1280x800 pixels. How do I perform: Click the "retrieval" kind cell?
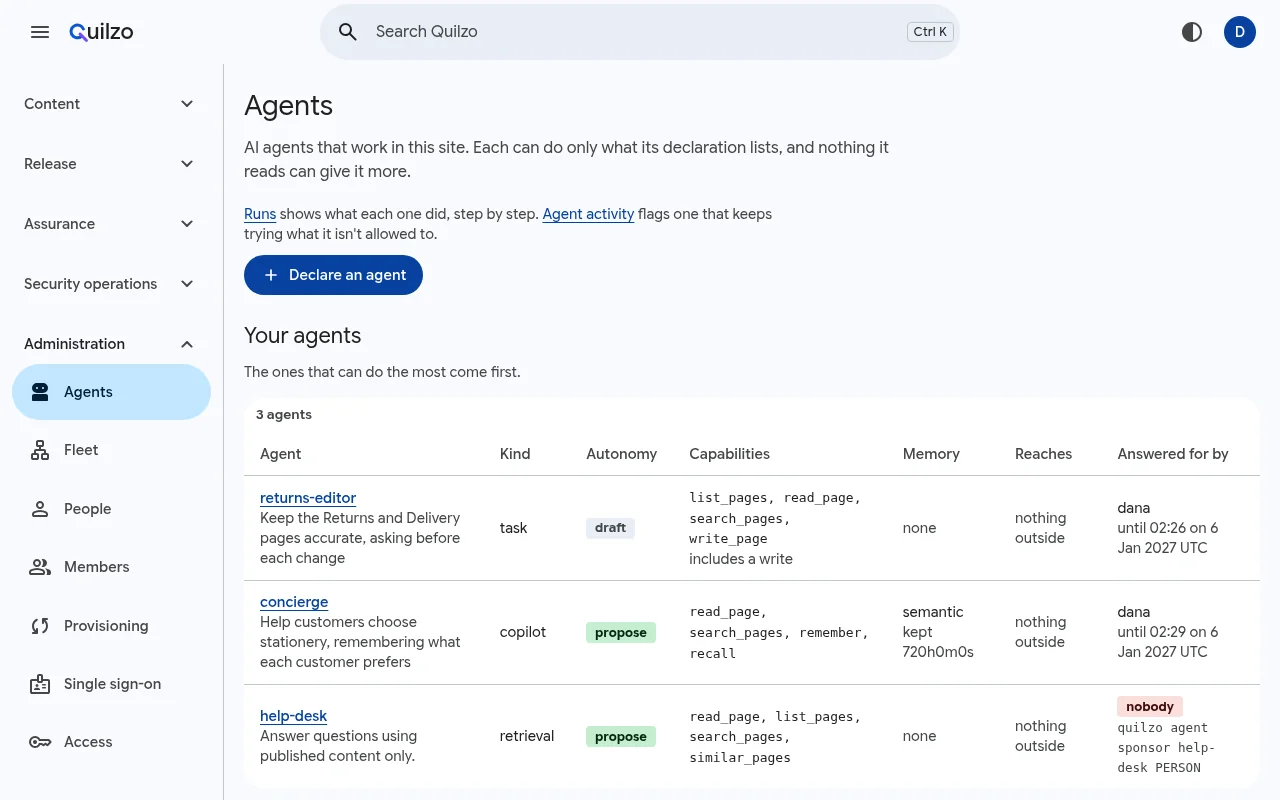pyautogui.click(x=527, y=736)
